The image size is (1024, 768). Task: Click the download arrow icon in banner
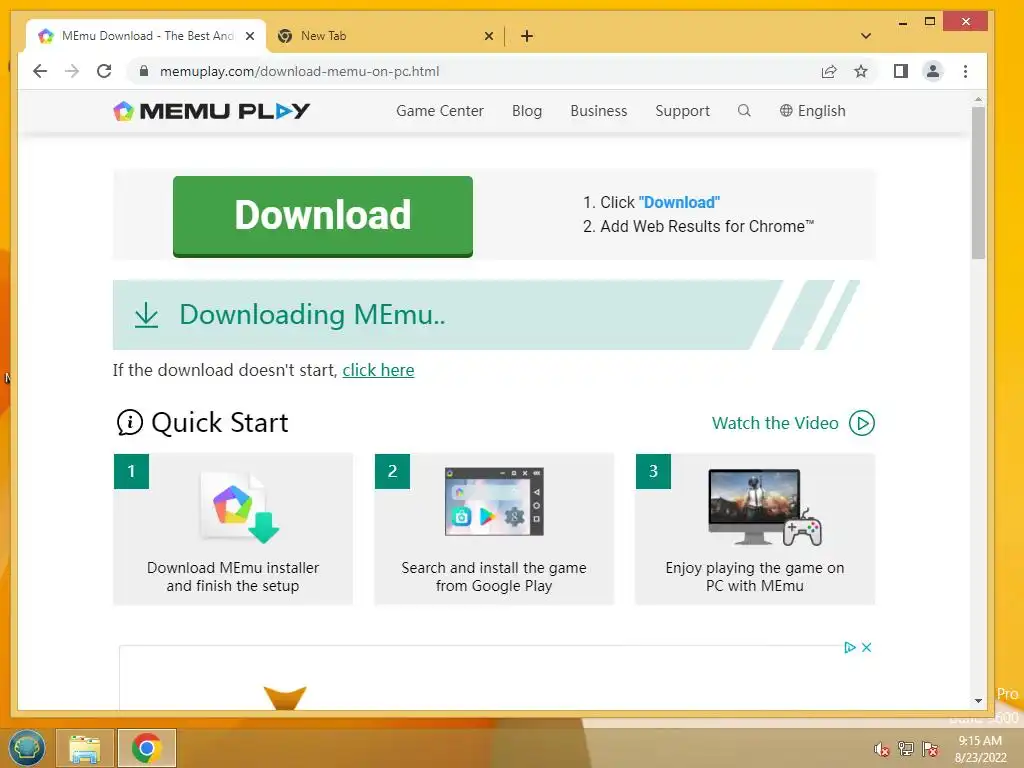146,315
